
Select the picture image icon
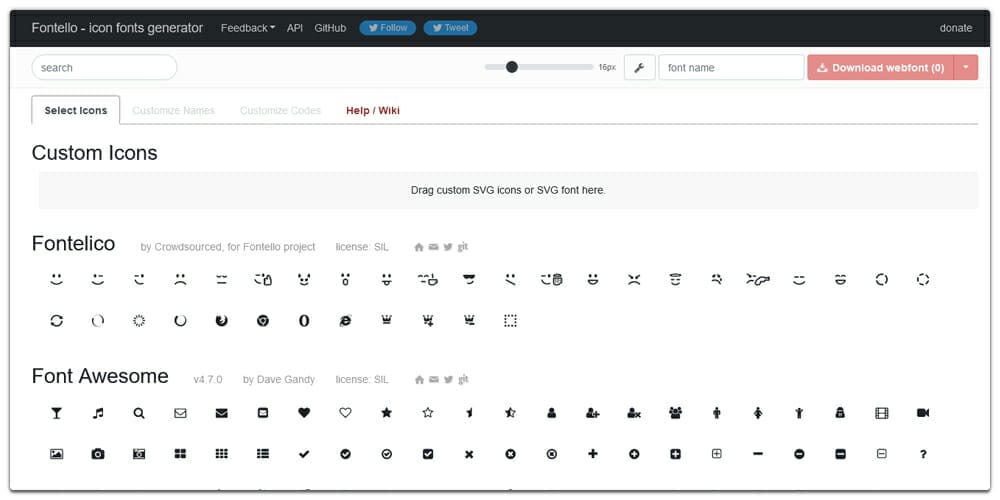point(56,454)
